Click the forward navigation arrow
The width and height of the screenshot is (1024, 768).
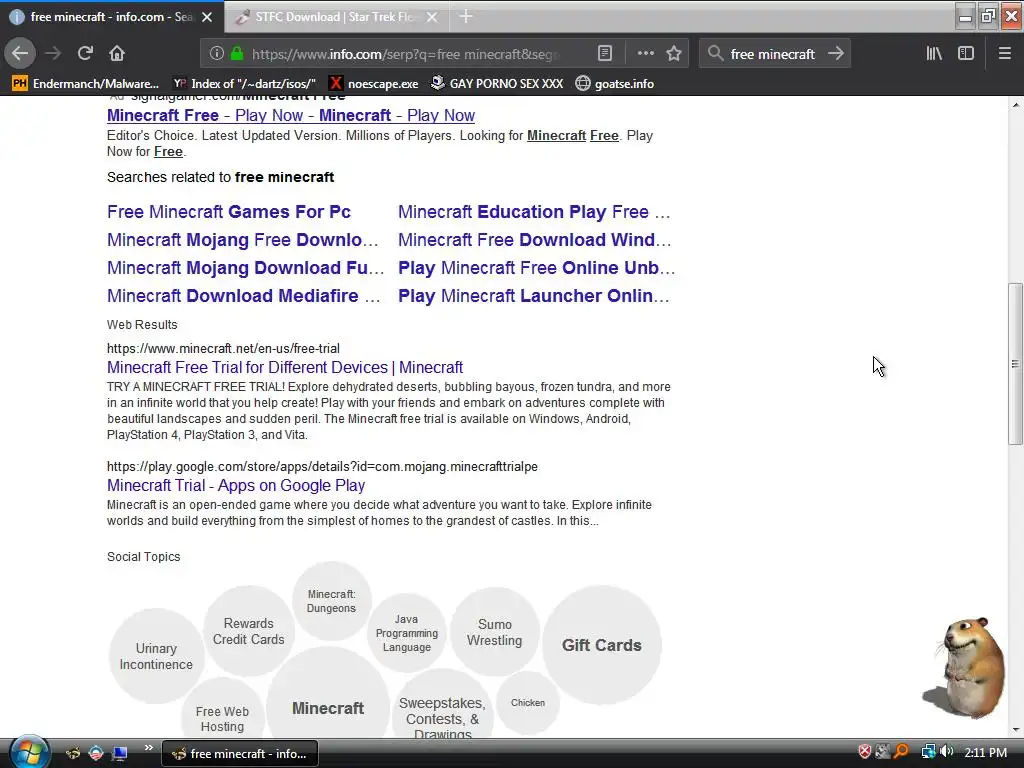pyautogui.click(x=53, y=54)
